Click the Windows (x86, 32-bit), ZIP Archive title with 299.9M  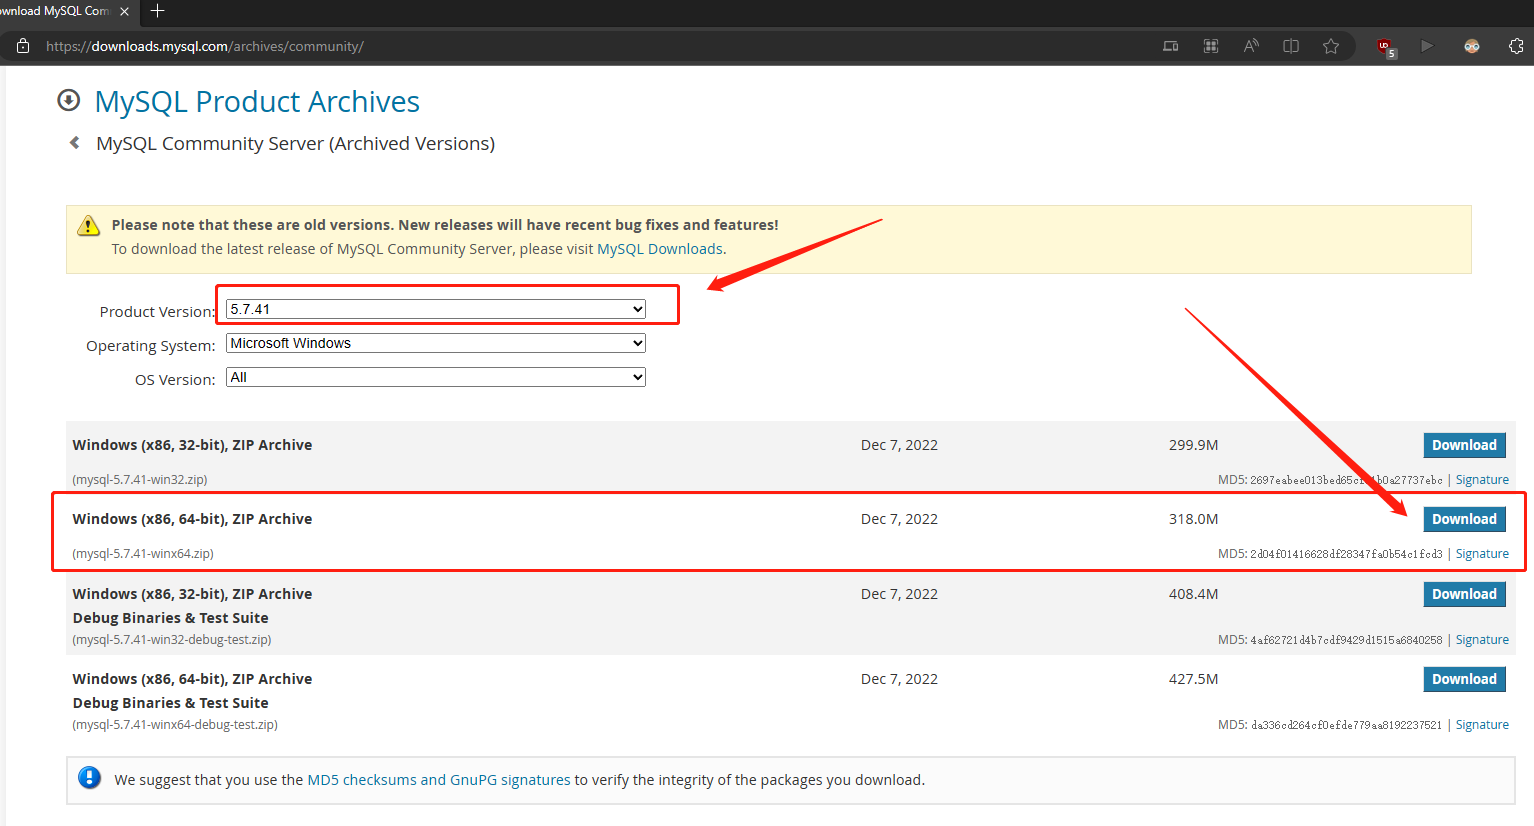coord(192,445)
